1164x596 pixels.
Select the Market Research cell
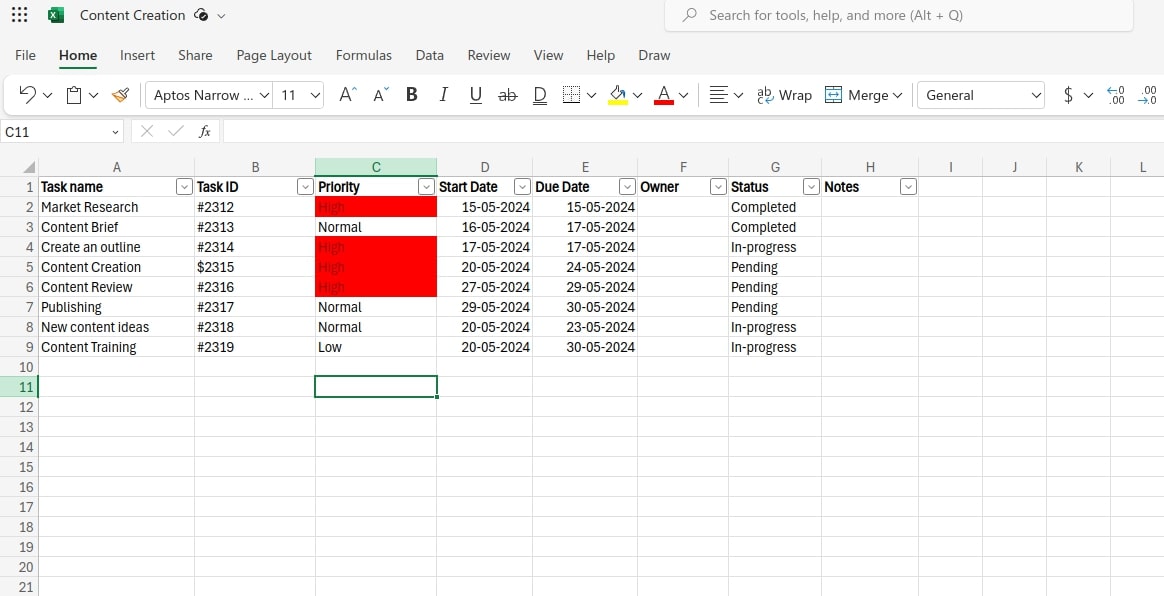click(117, 207)
